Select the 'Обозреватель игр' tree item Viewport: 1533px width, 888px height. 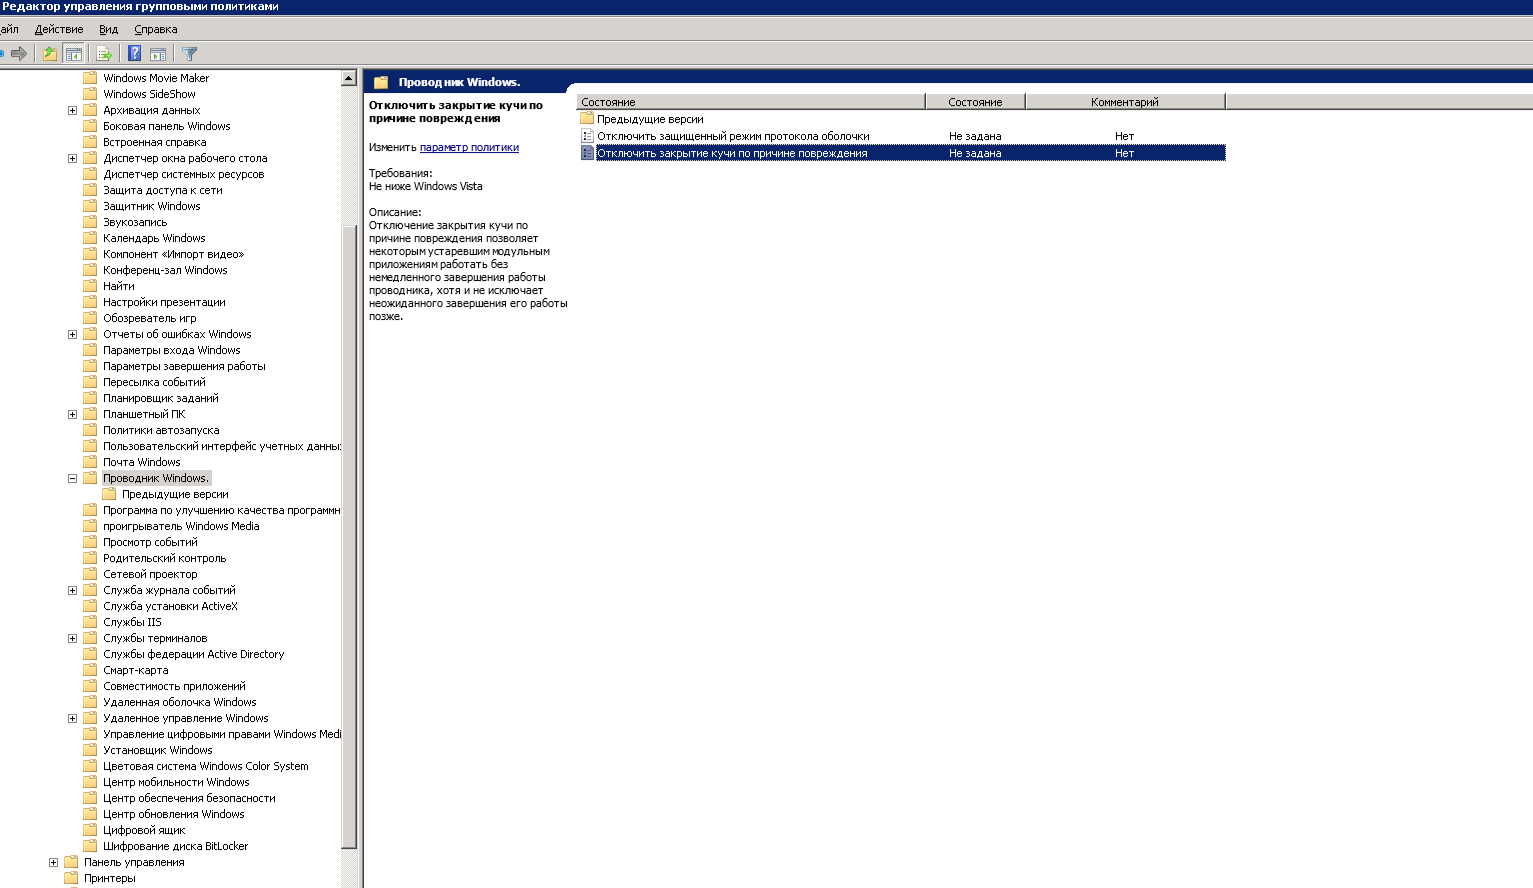149,318
